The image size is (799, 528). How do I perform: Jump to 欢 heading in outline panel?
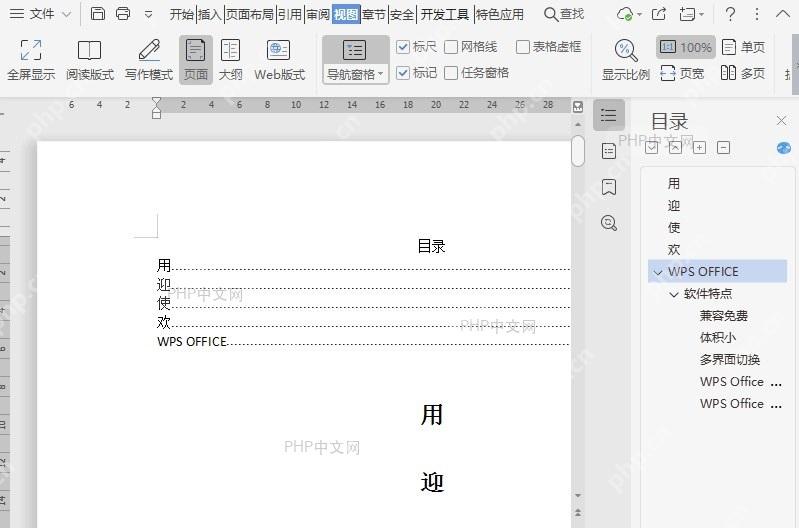point(674,250)
